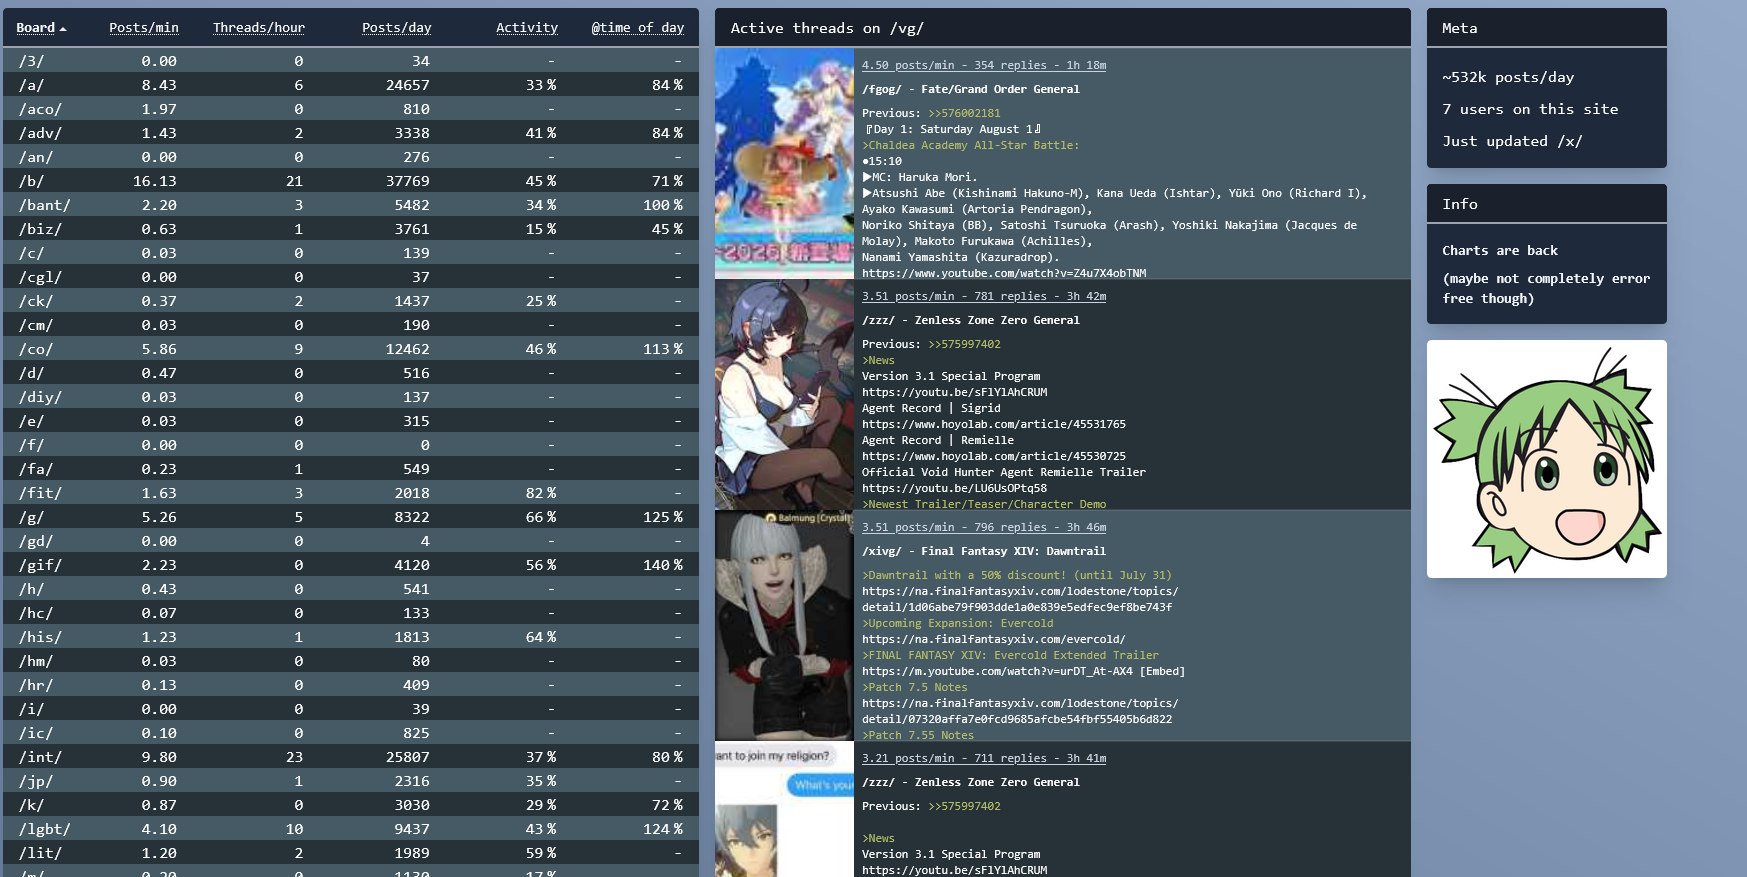Select the /jp/ board row

pos(351,781)
